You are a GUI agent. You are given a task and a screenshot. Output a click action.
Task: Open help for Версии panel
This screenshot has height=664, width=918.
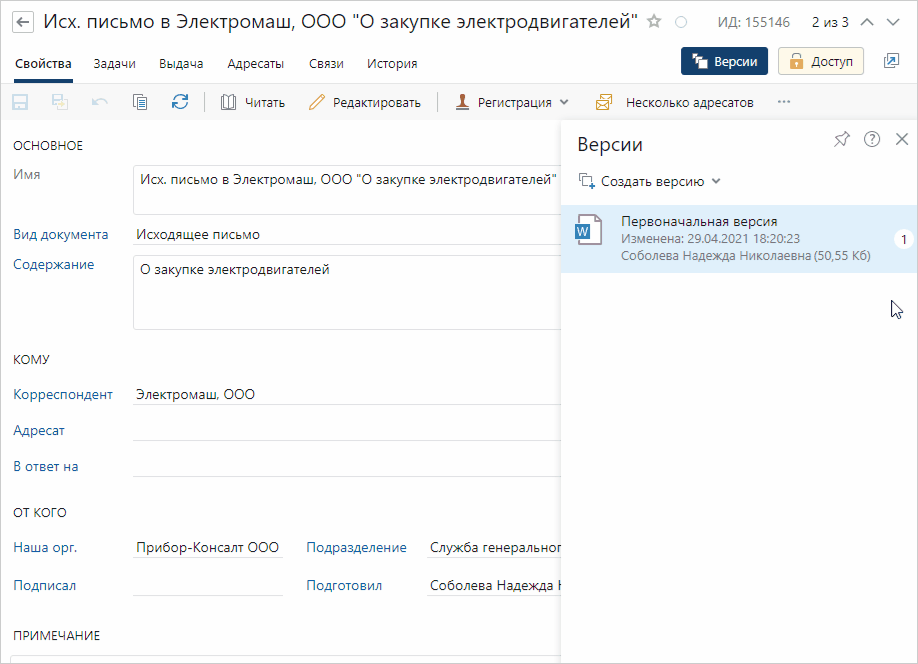point(872,140)
